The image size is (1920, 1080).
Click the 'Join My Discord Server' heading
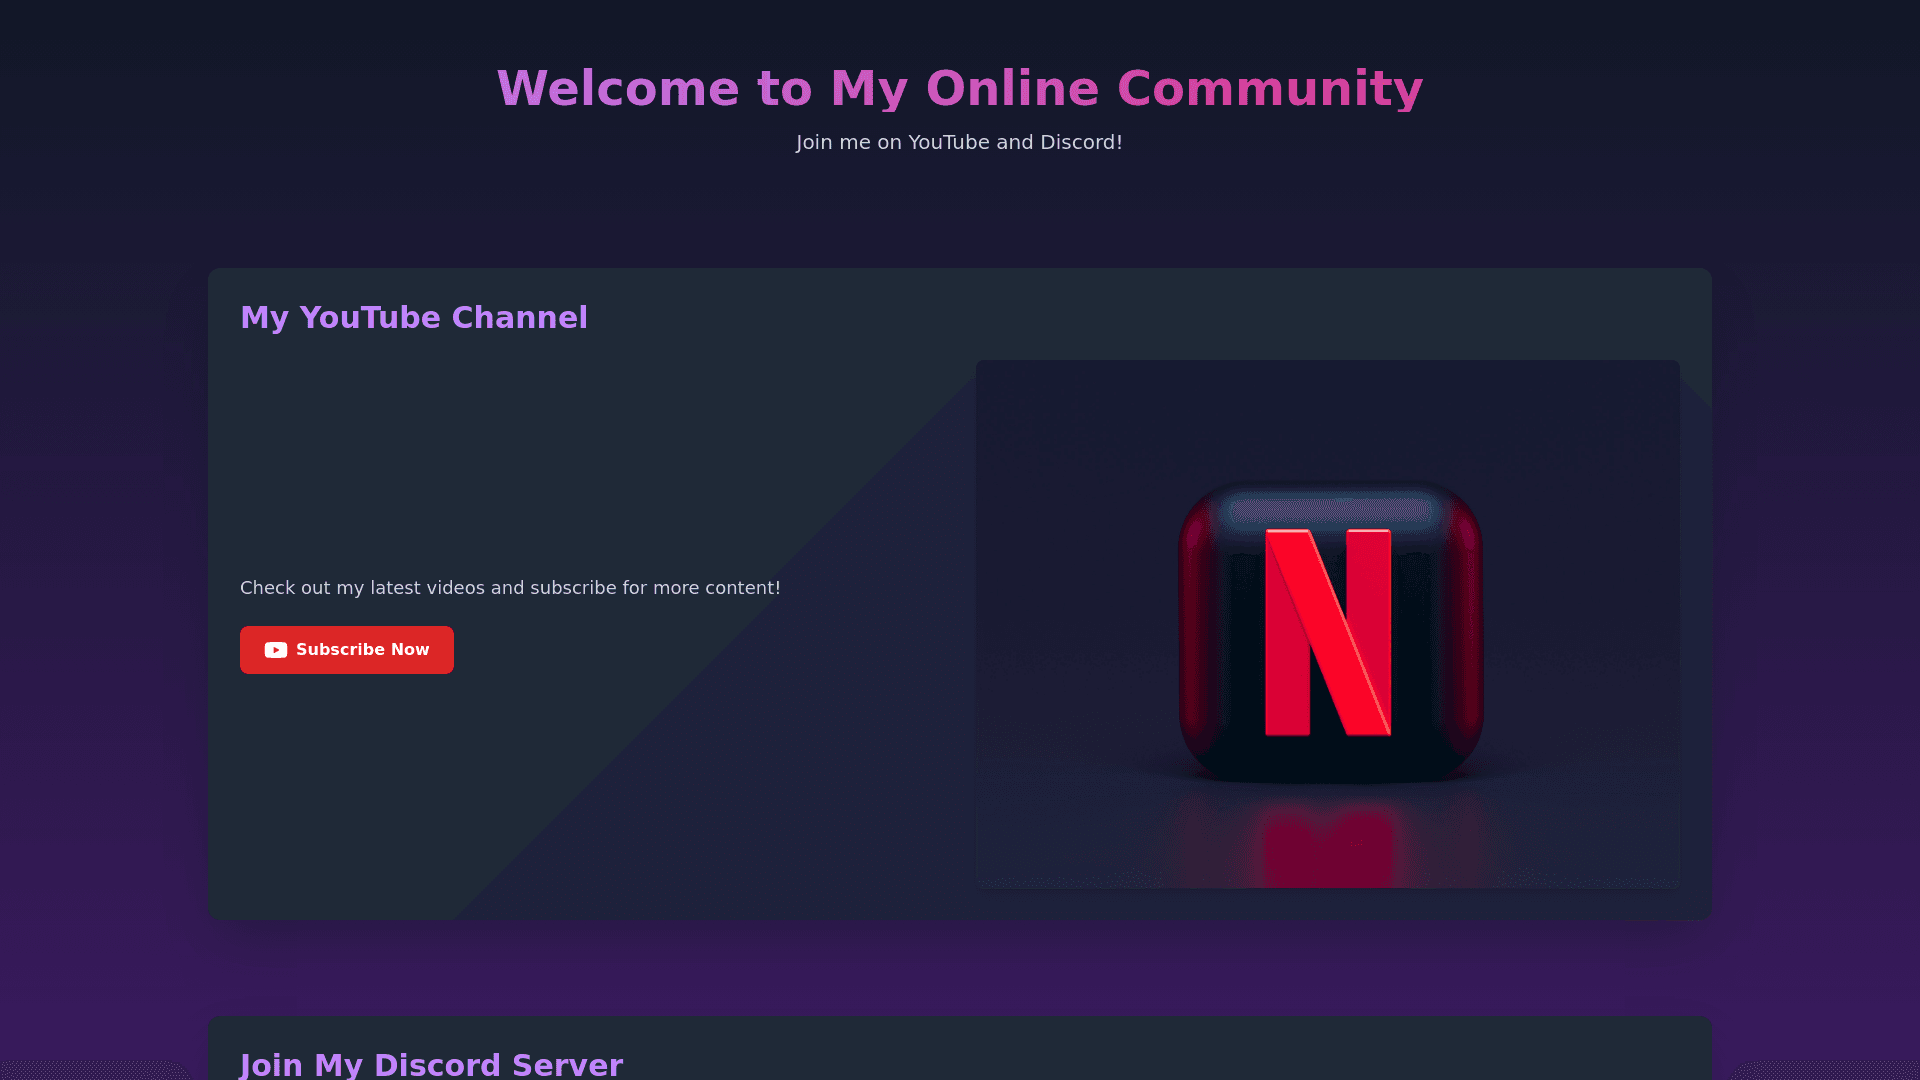(431, 1064)
